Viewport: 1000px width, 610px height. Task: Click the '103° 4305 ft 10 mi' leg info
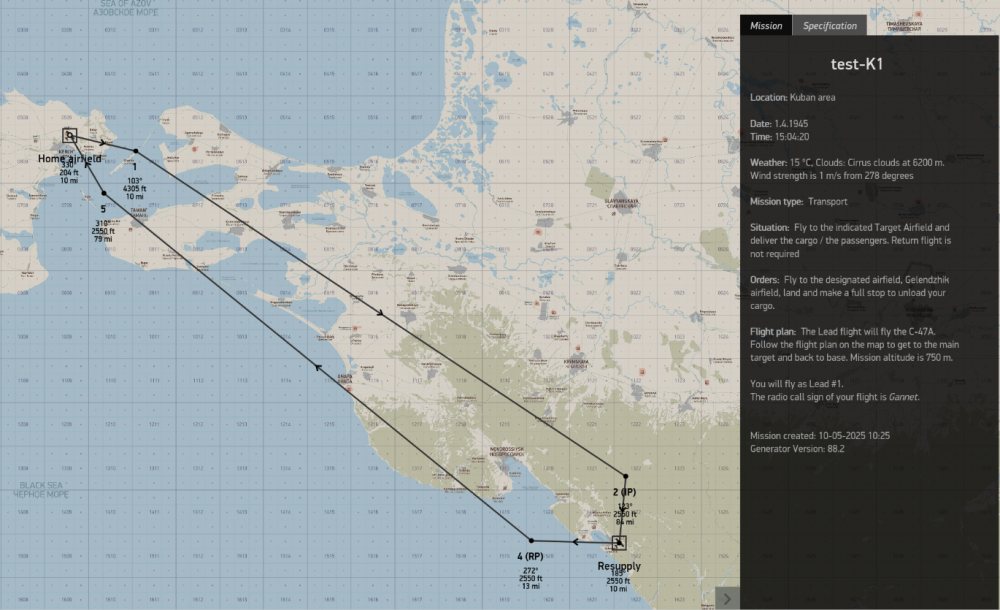click(x=135, y=189)
